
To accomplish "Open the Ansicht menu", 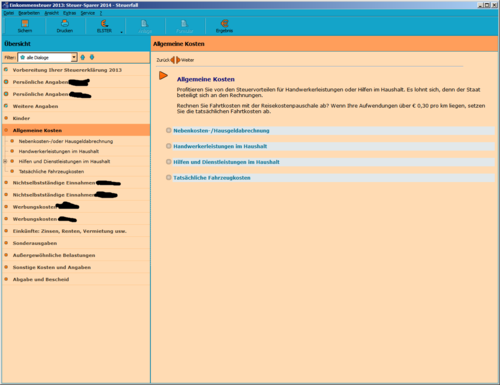I will 52,13.
